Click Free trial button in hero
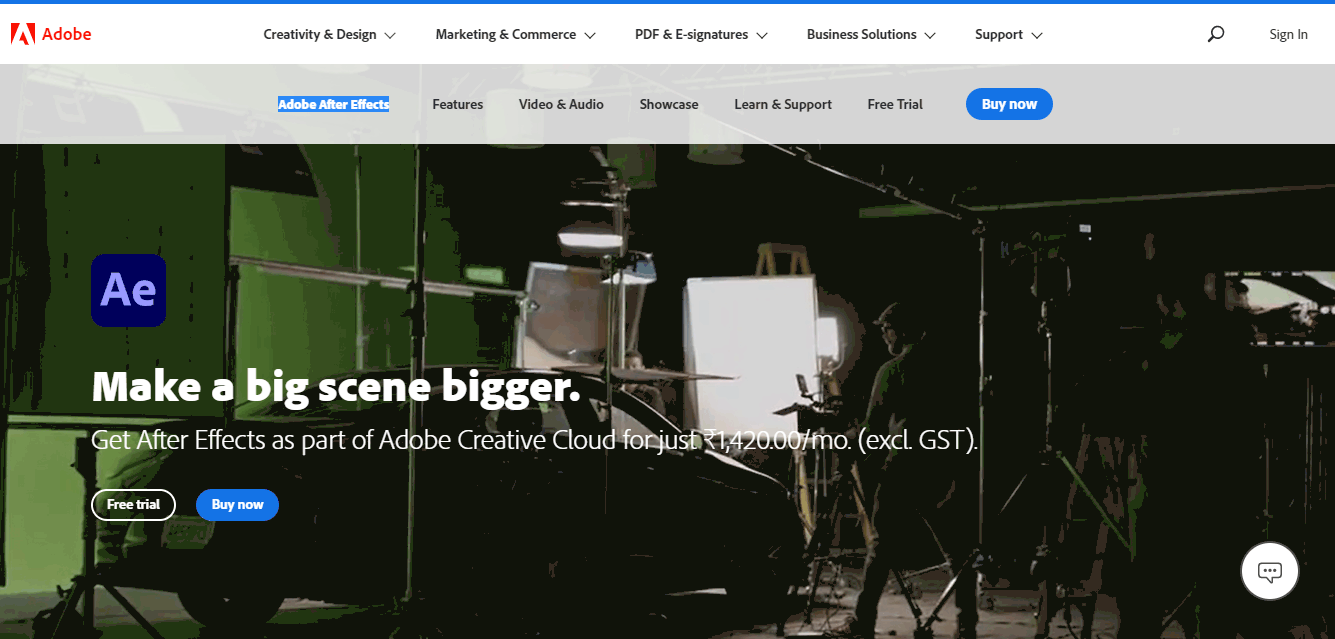This screenshot has width=1335, height=639. [x=133, y=505]
